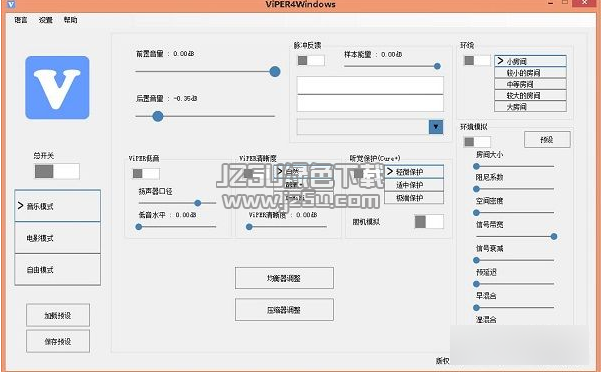Click the 早混合 slider handle
The image size is (602, 372).
pos(476,308)
